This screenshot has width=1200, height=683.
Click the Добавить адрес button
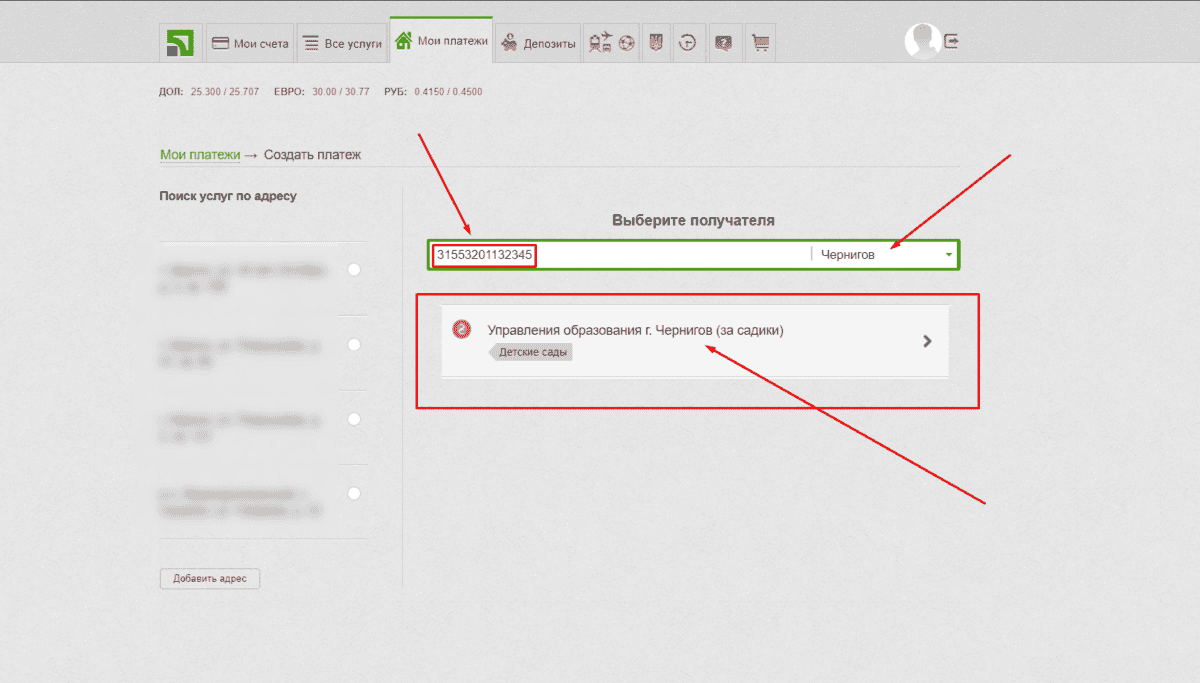pos(210,579)
